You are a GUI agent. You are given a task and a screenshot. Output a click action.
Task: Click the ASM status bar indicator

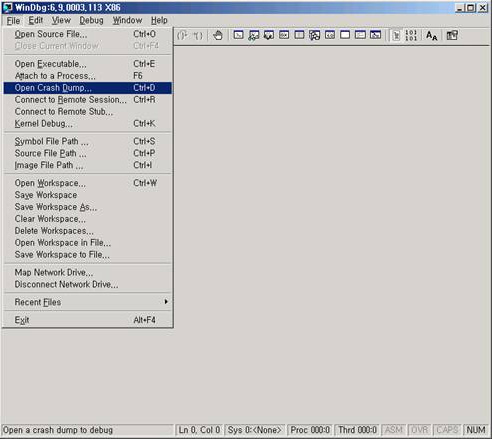point(394,430)
